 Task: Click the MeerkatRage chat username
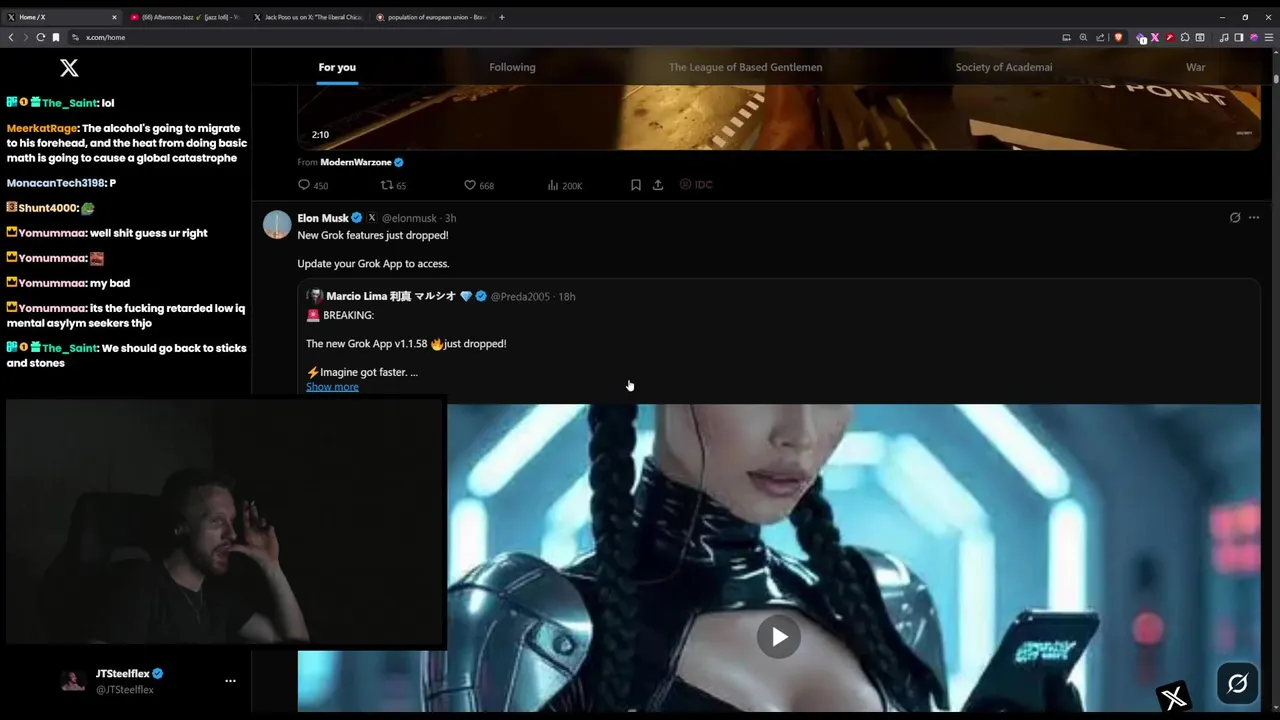pos(42,128)
